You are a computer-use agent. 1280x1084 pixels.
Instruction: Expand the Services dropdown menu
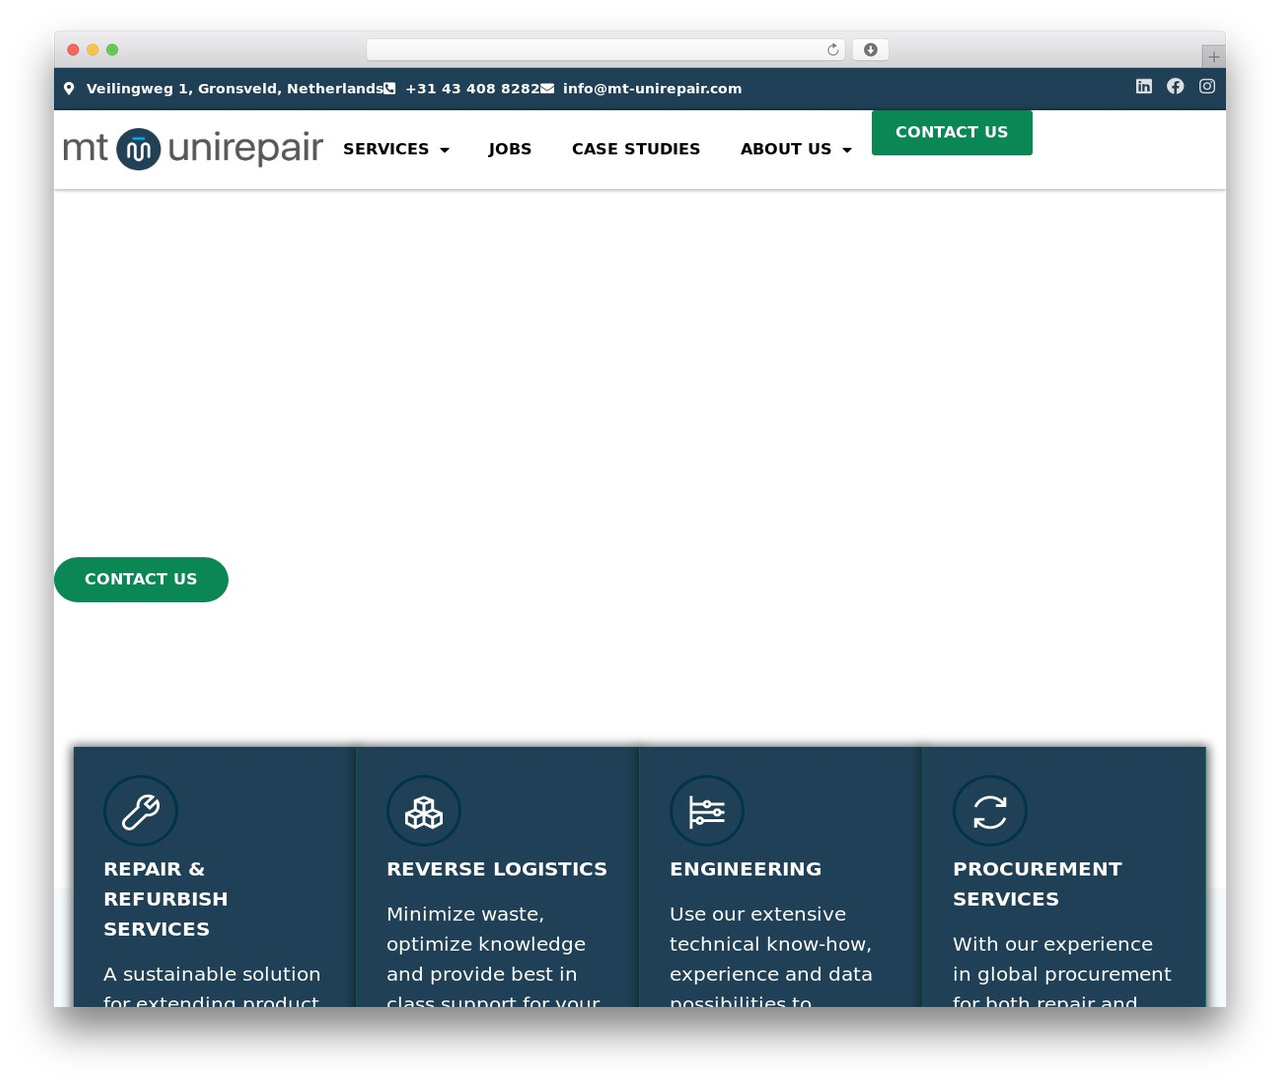click(396, 149)
